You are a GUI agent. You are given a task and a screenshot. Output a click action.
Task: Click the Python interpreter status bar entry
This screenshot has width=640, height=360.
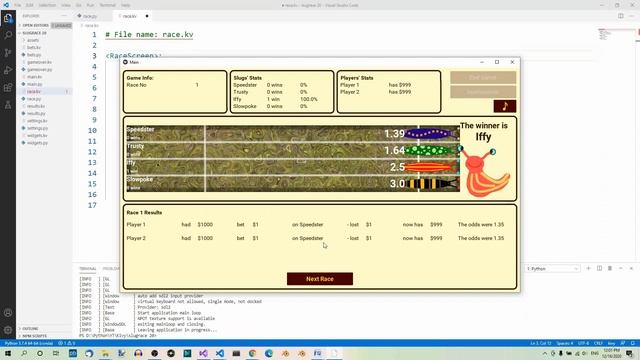click(x=29, y=343)
